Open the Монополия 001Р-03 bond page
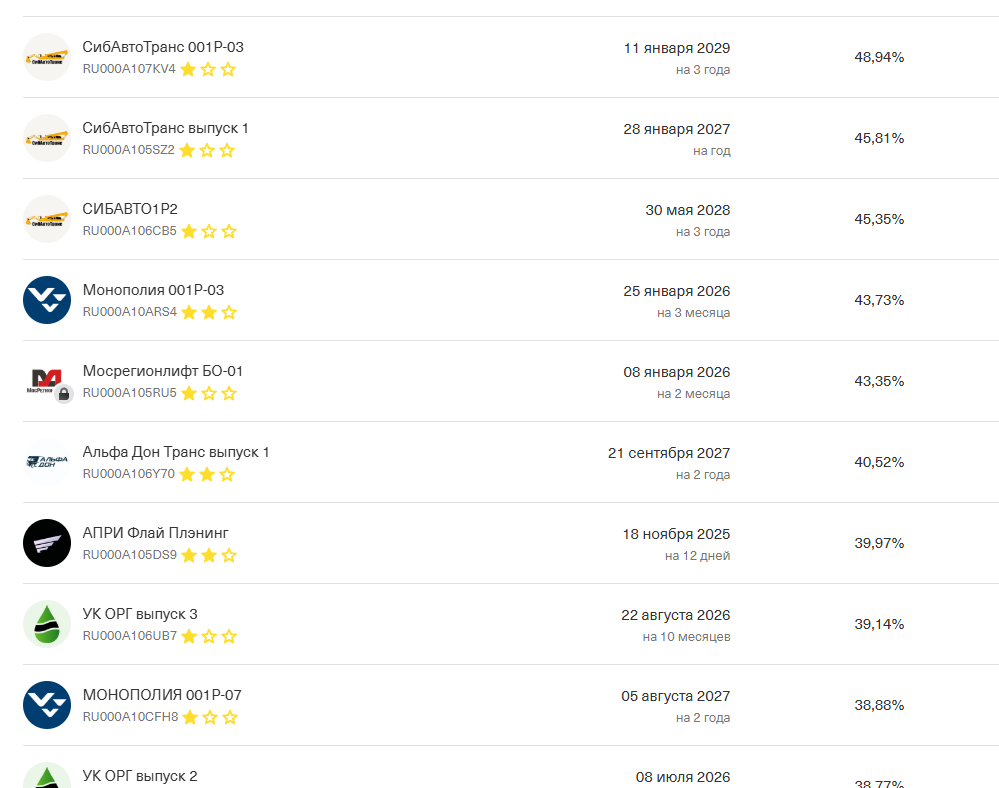Screen dimensions: 999x788 click(x=153, y=290)
